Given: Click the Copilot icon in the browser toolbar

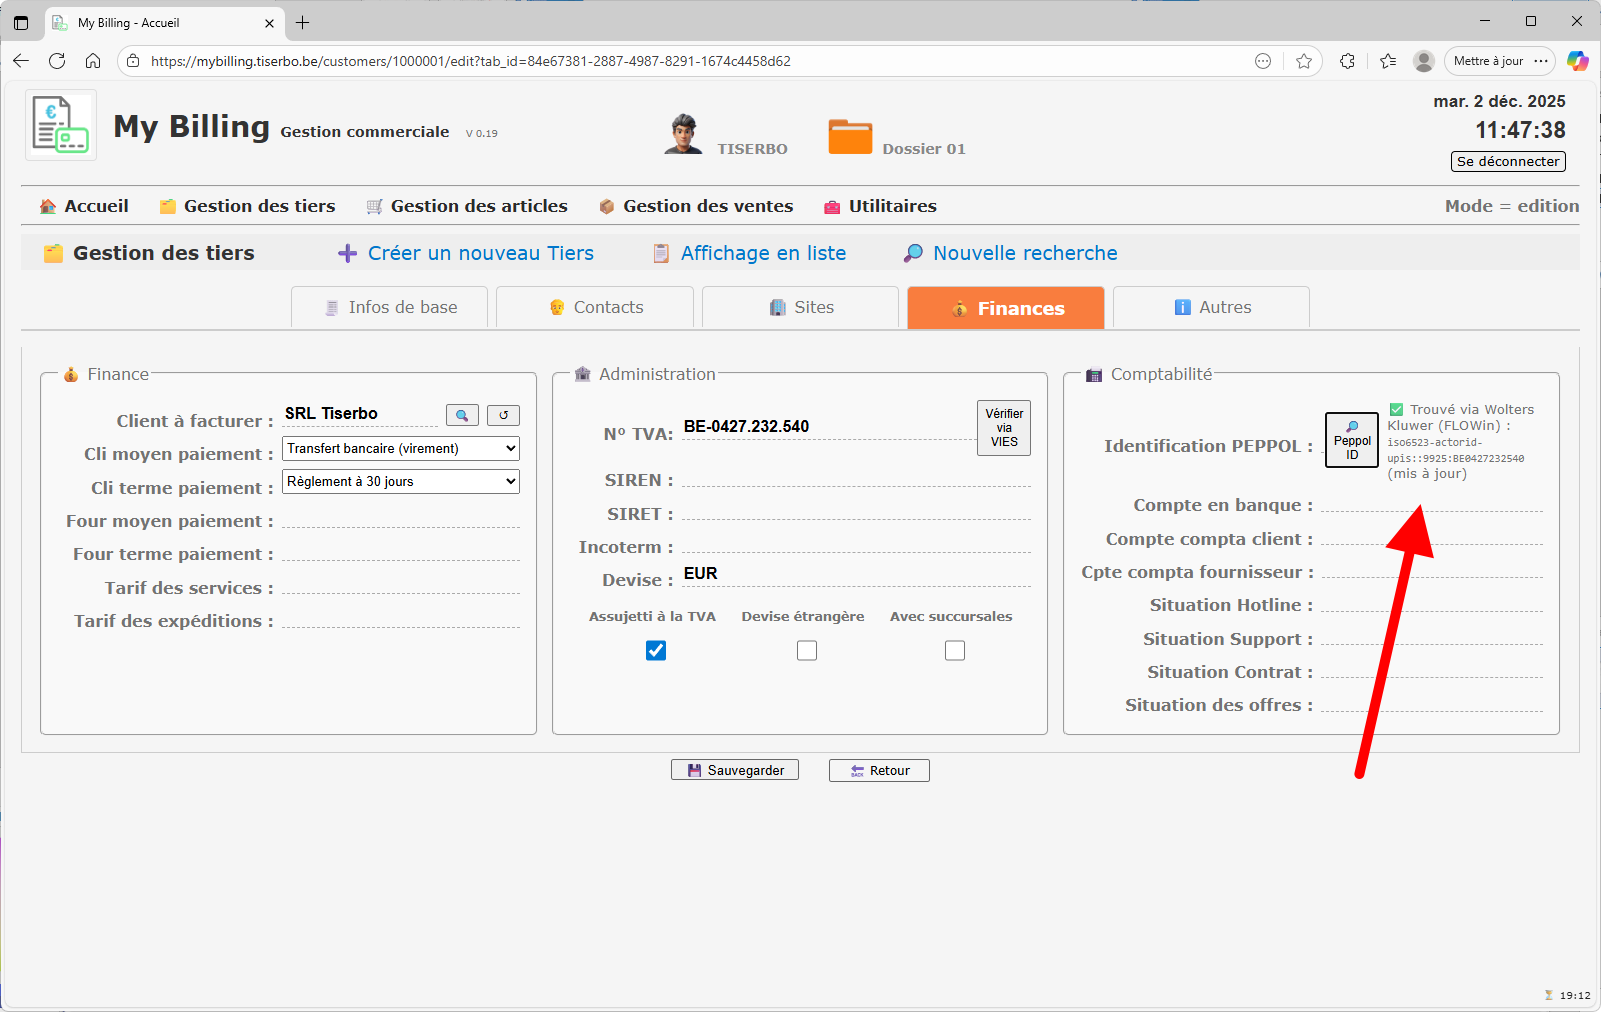Looking at the screenshot, I should [1578, 61].
